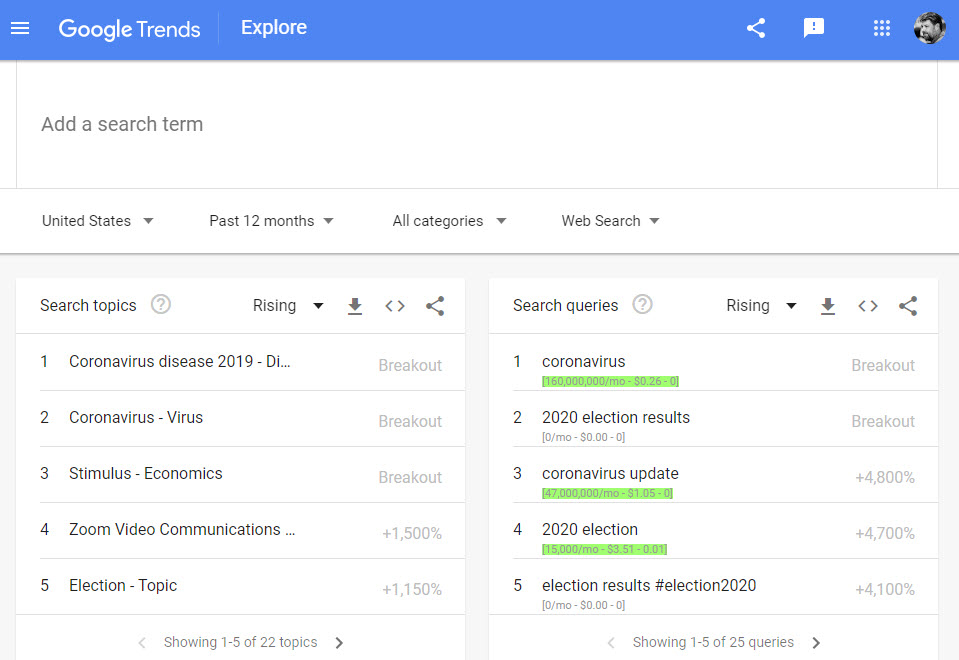Go to next page of search topics
Image resolution: width=959 pixels, height=660 pixels.
339,643
